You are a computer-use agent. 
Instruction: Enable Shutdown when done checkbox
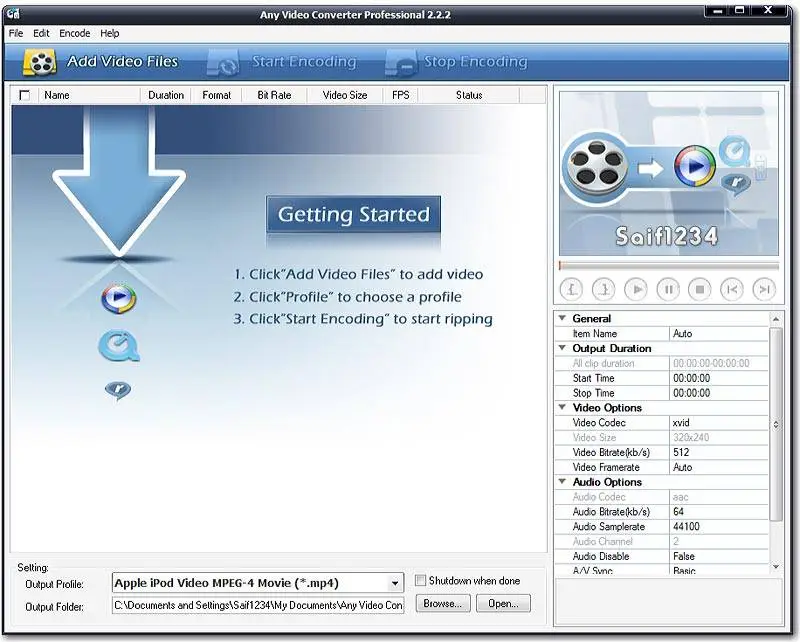click(x=420, y=580)
